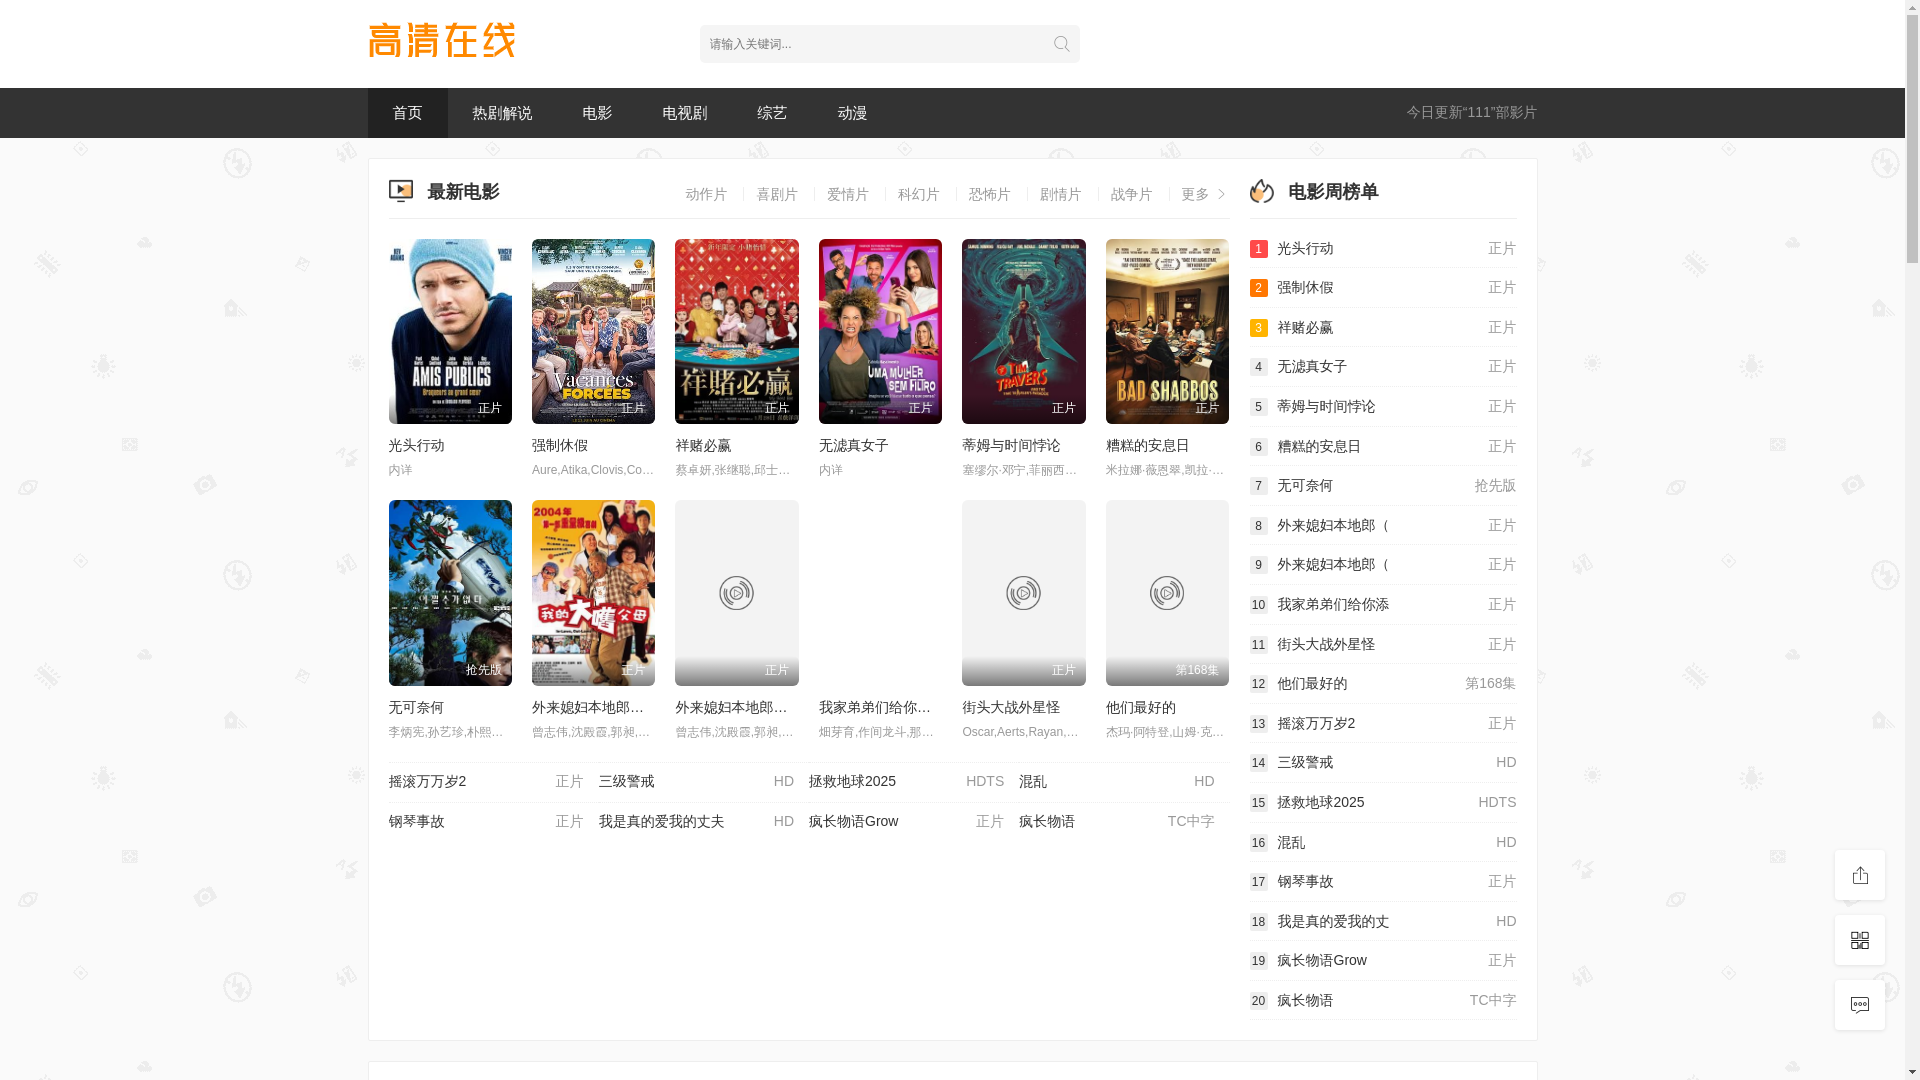Select the 首页 nav tab
Viewport: 1920px width, 1080px height.
tap(407, 113)
